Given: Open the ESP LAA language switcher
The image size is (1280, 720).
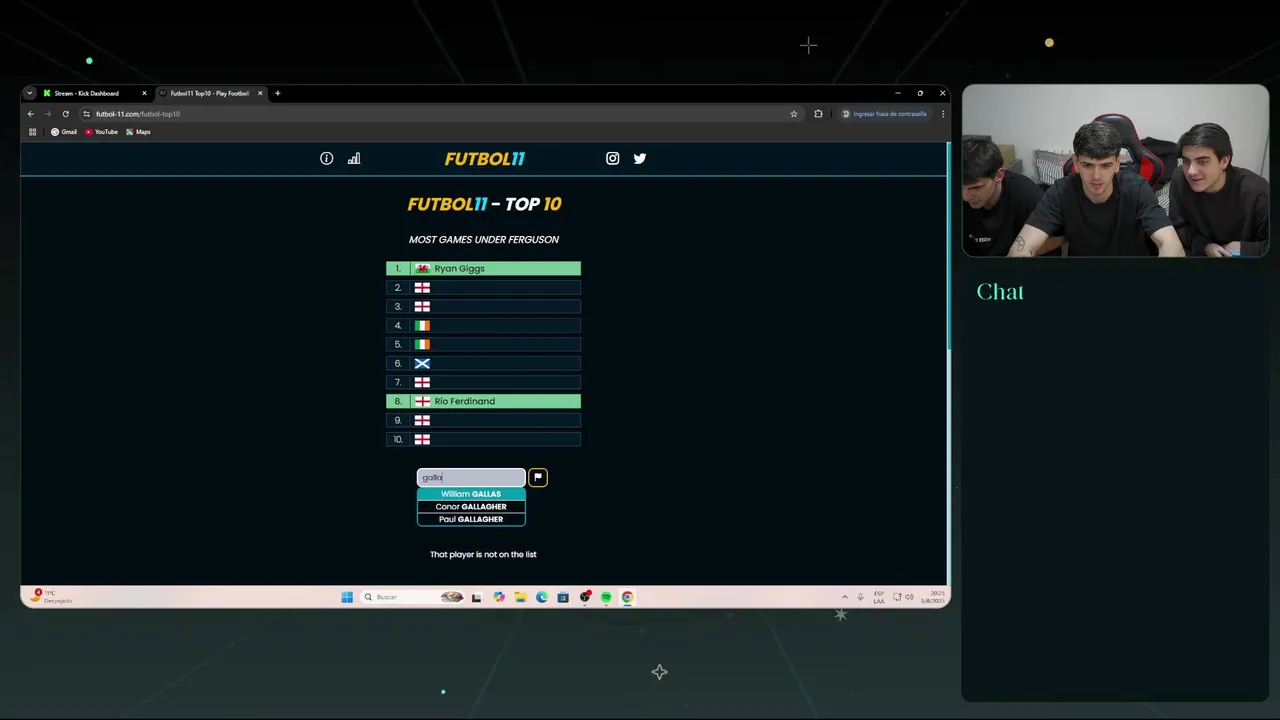Looking at the screenshot, I should pos(879,597).
